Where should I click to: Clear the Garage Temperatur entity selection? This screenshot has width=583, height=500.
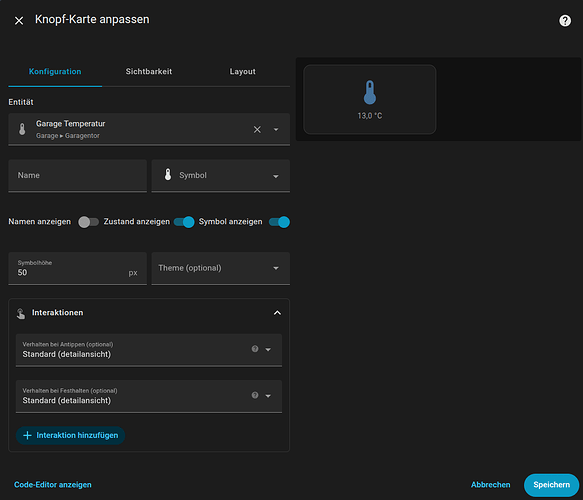point(257,129)
